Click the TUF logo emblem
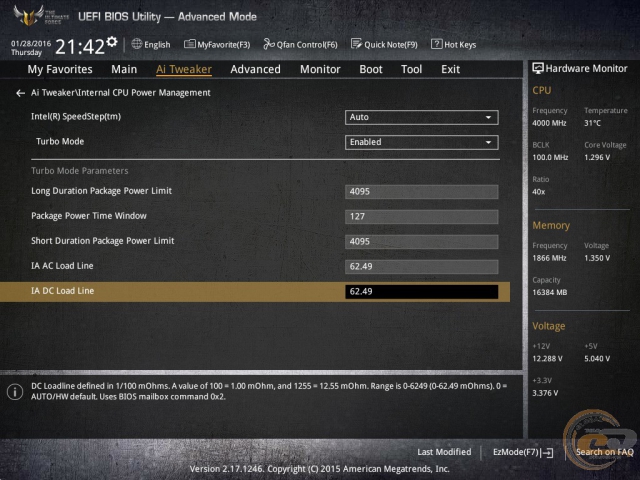 [x=29, y=15]
